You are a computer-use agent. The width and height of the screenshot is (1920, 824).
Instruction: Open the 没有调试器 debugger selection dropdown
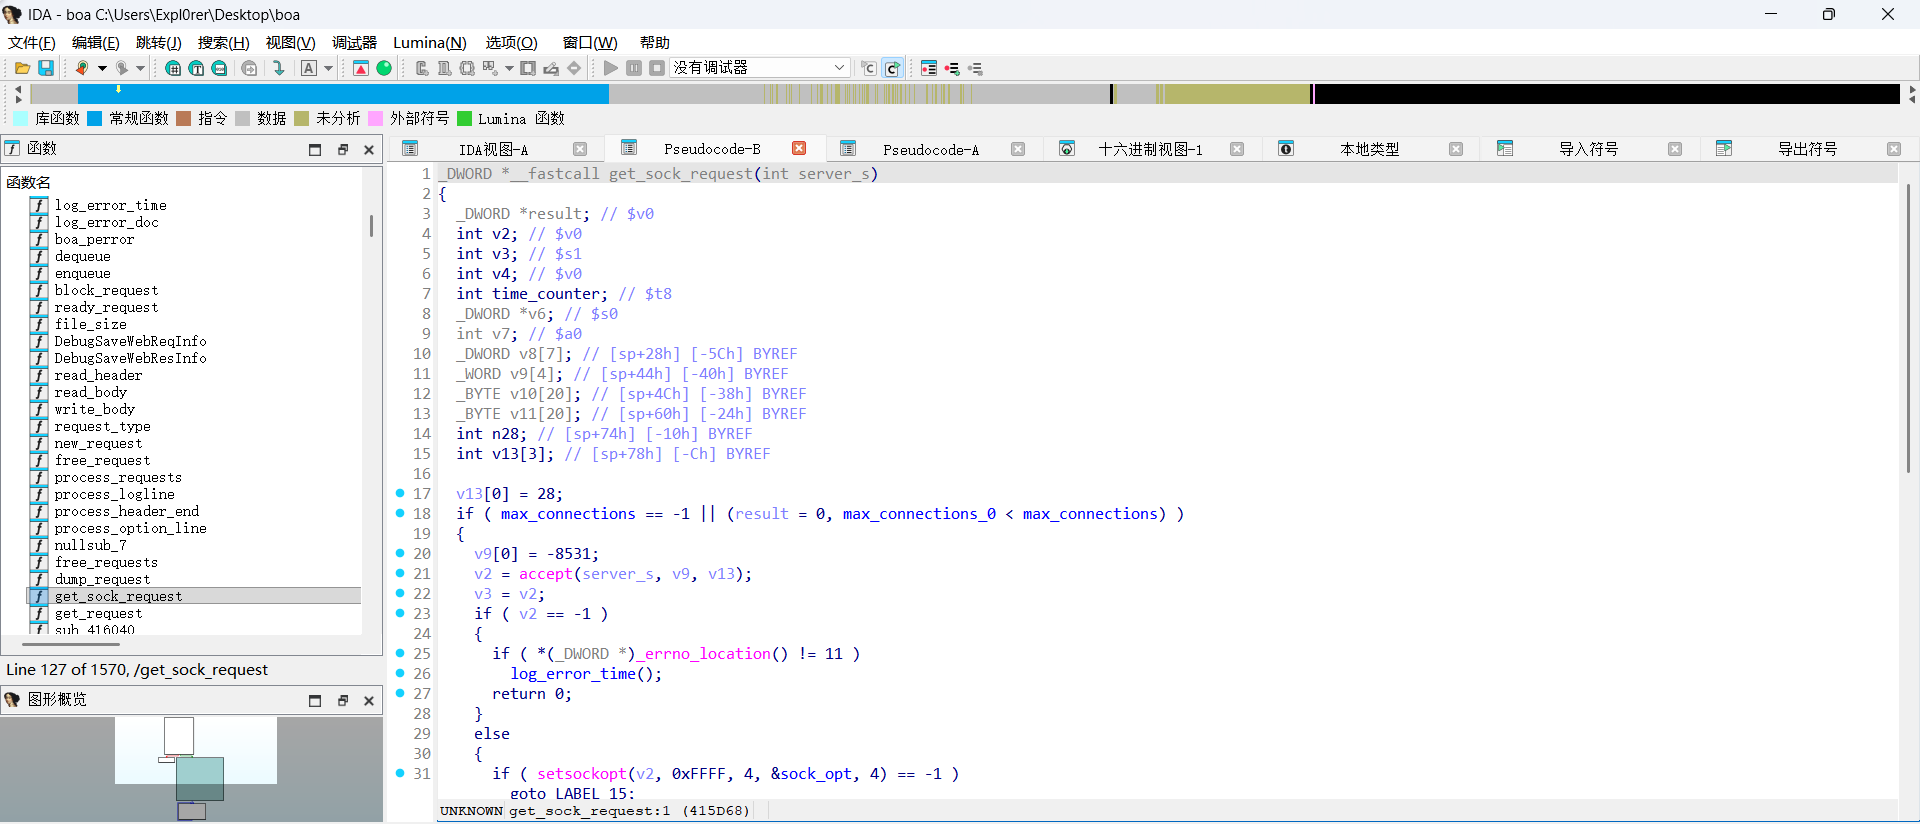tap(760, 68)
